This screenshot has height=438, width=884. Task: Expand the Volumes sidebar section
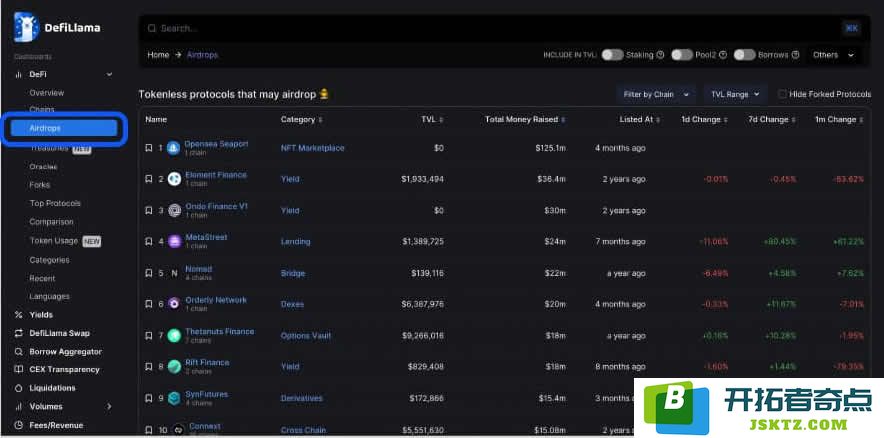(109, 406)
